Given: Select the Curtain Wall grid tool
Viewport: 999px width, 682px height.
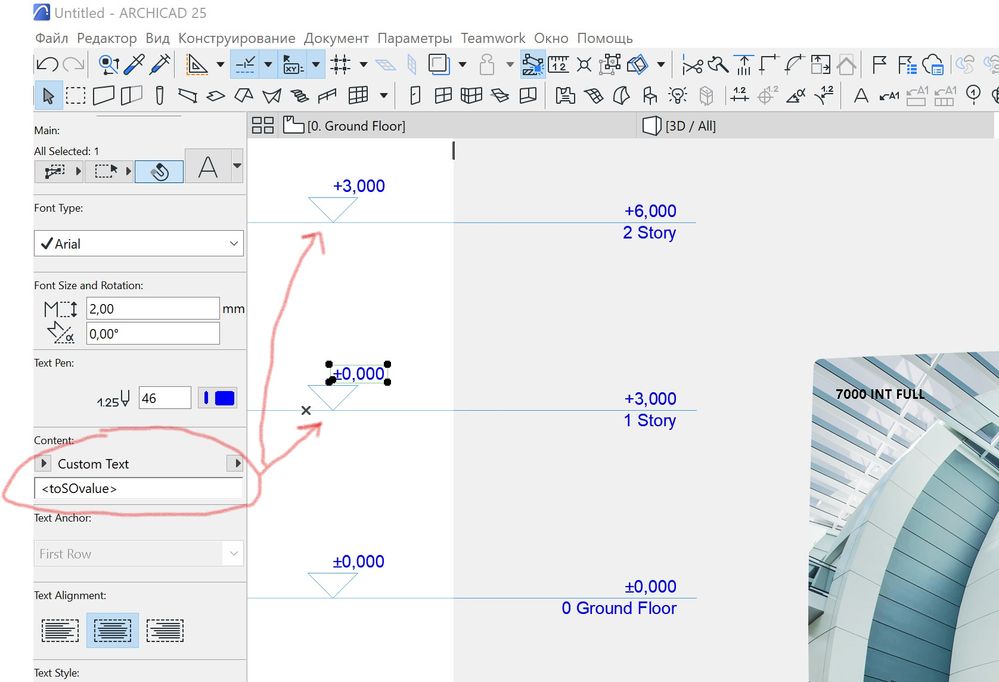Looking at the screenshot, I should 358,96.
